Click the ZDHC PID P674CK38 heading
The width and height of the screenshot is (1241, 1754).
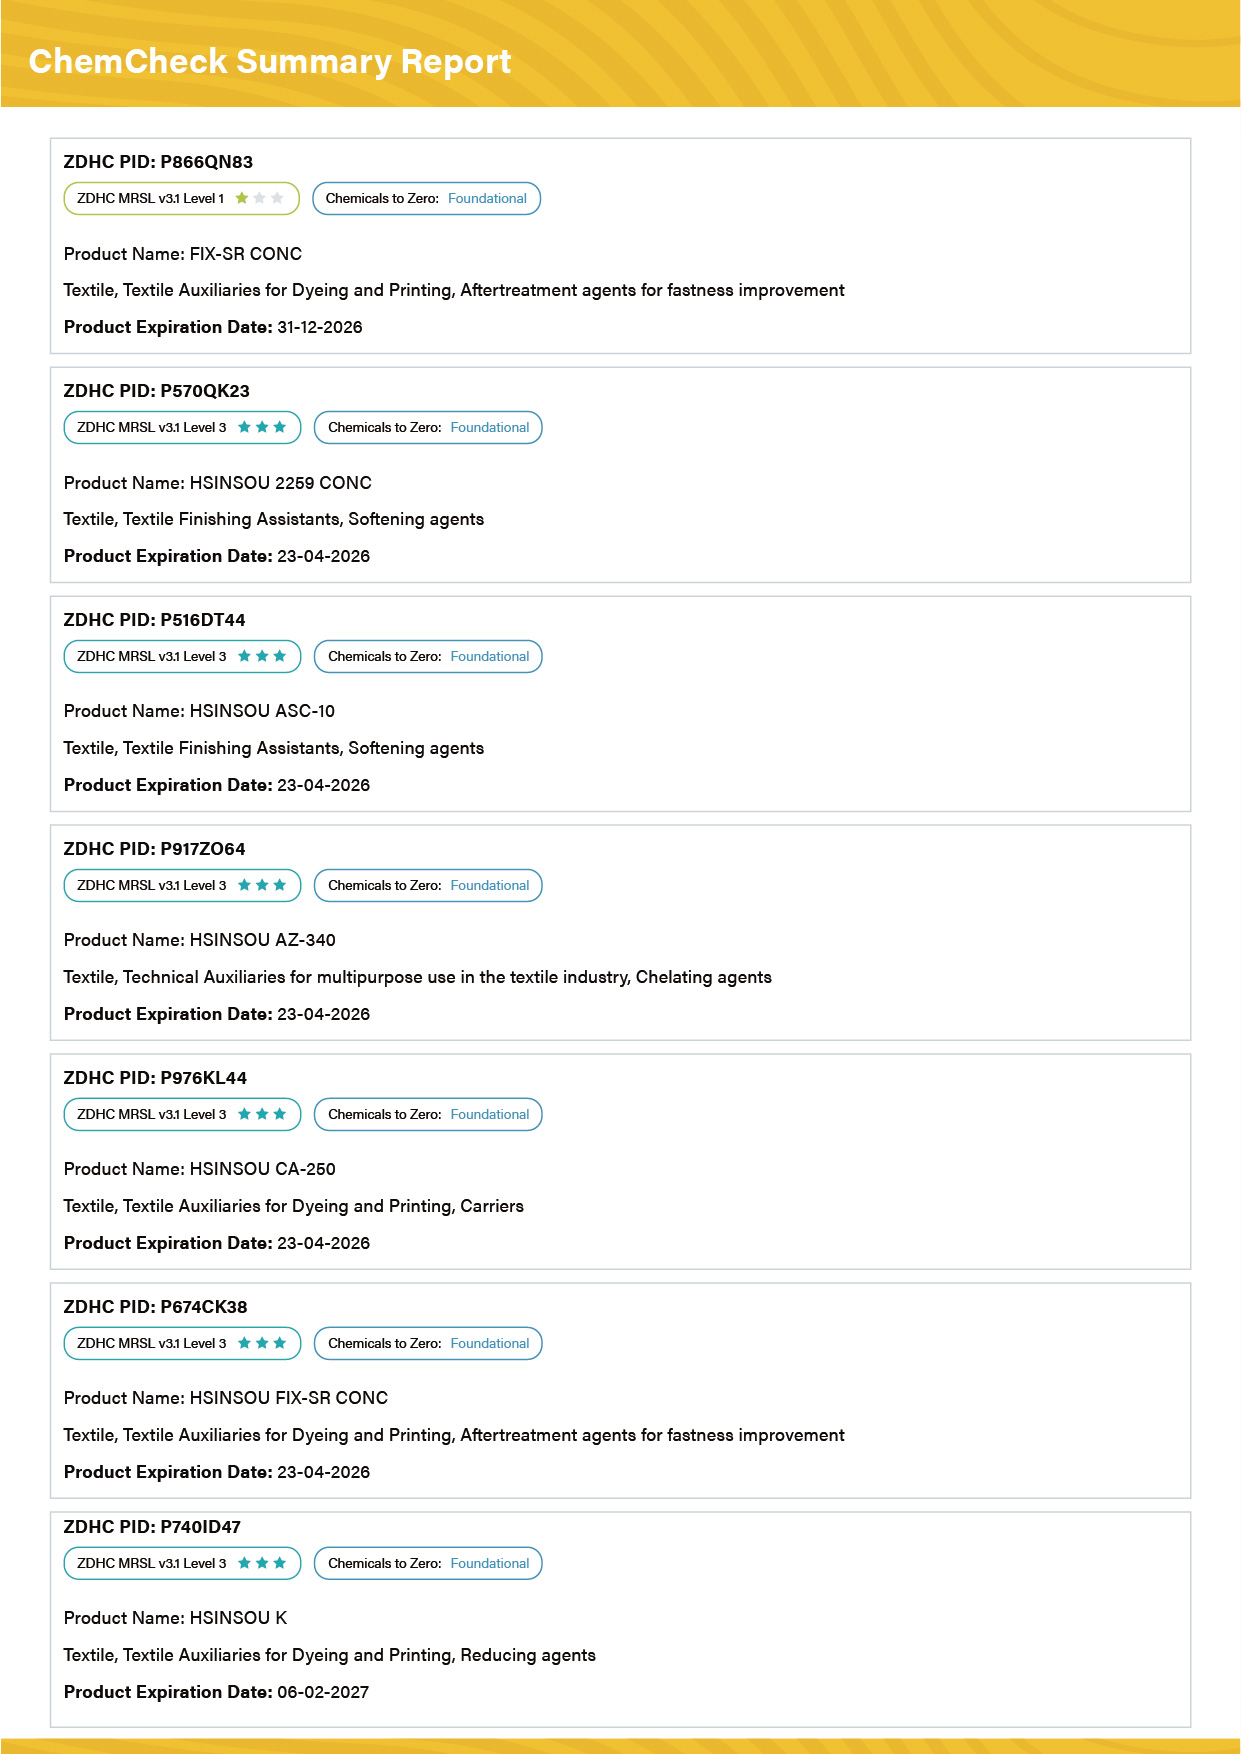point(155,1307)
